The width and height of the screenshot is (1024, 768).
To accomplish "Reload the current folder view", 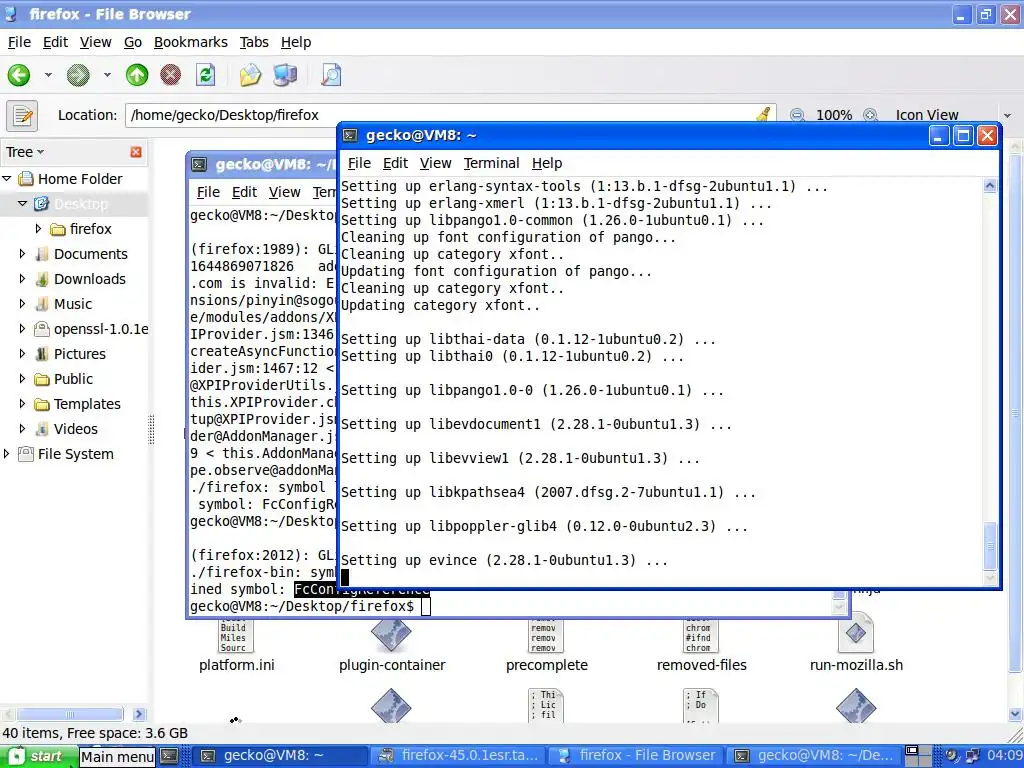I will [205, 75].
